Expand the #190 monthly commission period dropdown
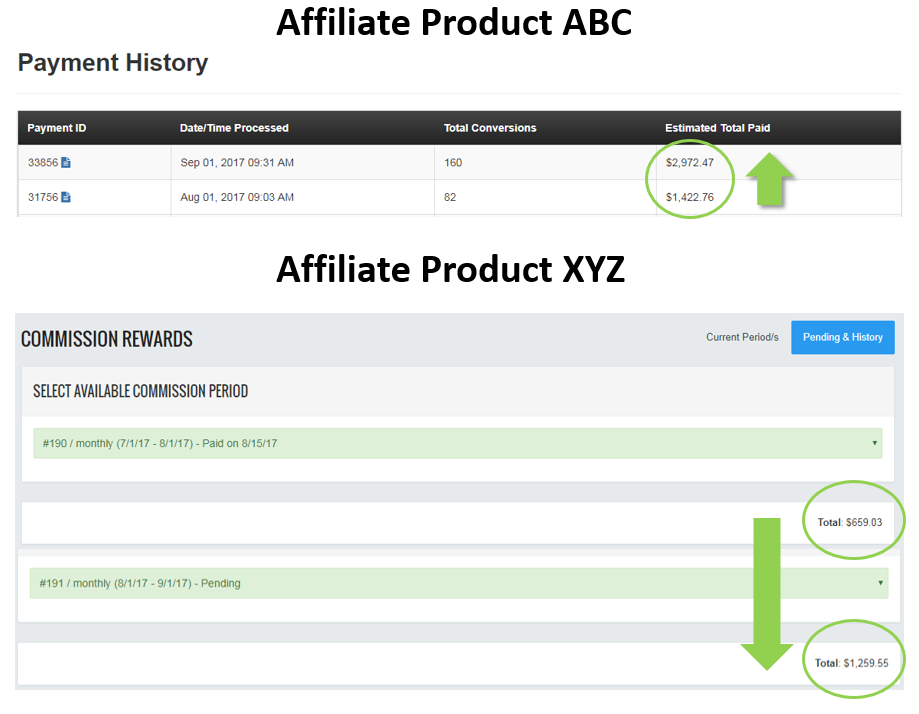The height and width of the screenshot is (714, 919). [x=457, y=443]
